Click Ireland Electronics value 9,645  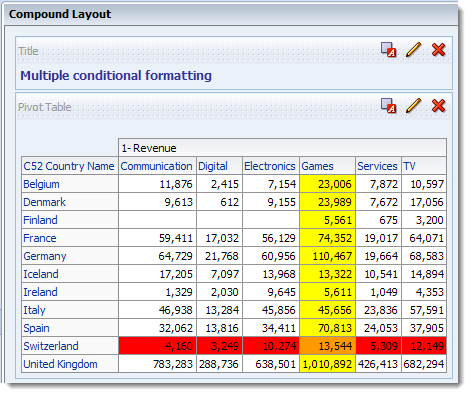[271, 292]
